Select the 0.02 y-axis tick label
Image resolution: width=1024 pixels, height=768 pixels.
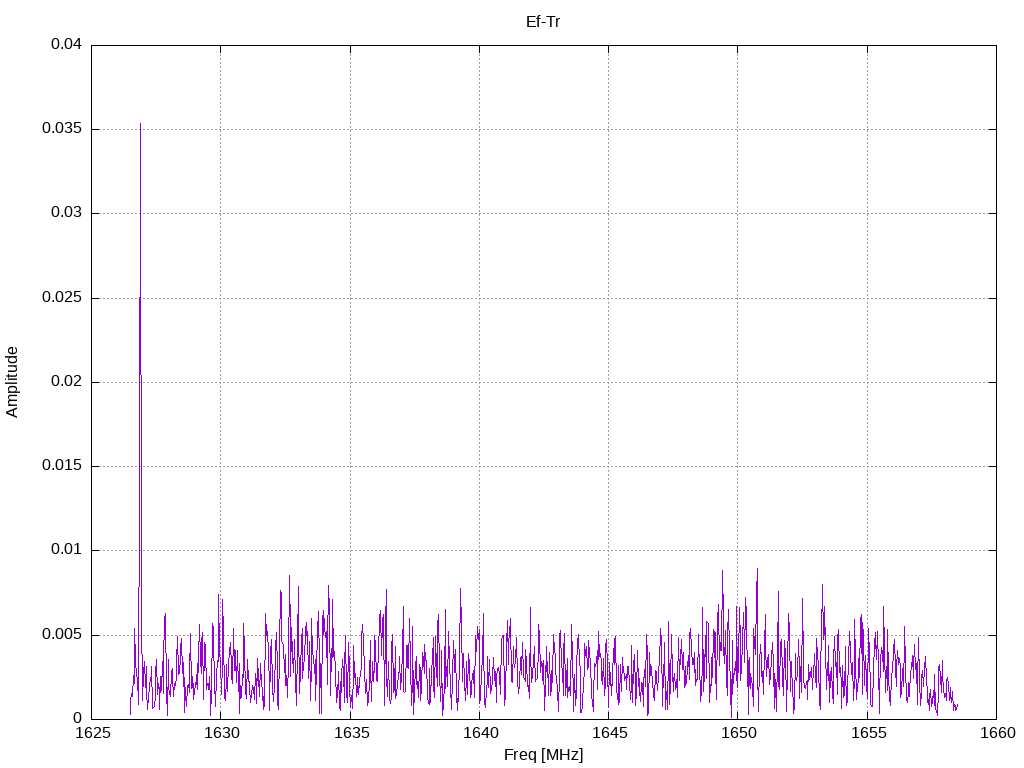(x=66, y=382)
